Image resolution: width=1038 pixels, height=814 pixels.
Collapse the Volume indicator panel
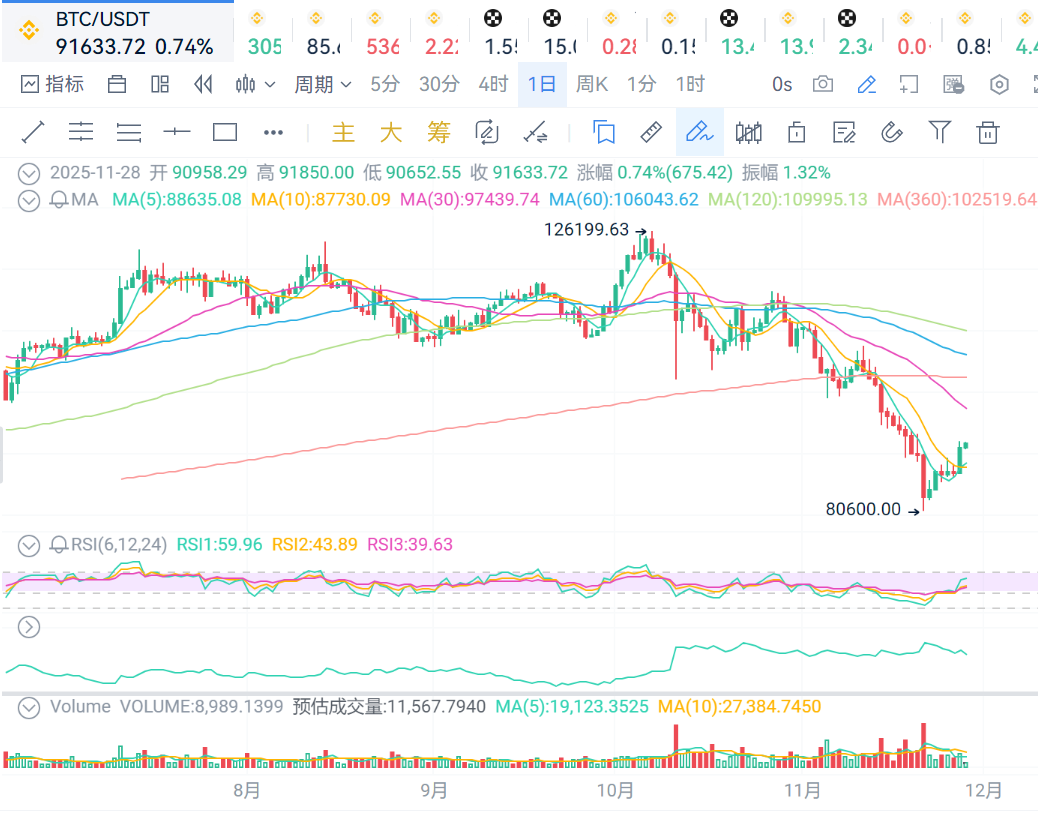pos(30,707)
